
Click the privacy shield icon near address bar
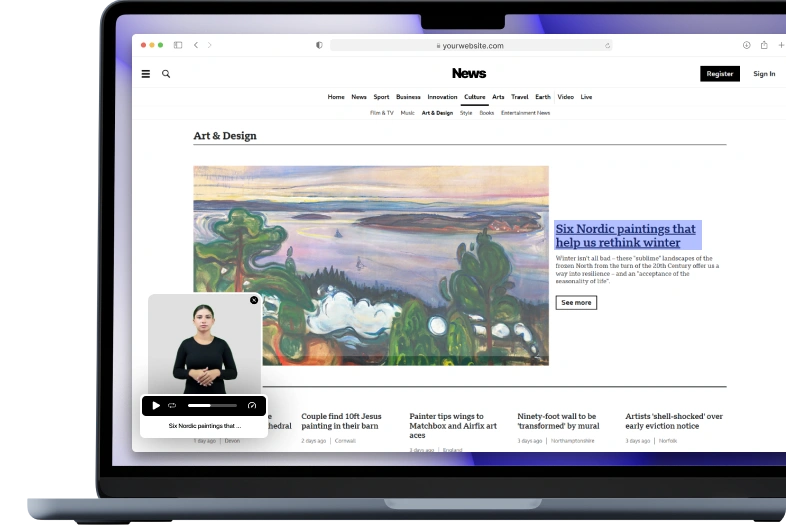tap(319, 45)
